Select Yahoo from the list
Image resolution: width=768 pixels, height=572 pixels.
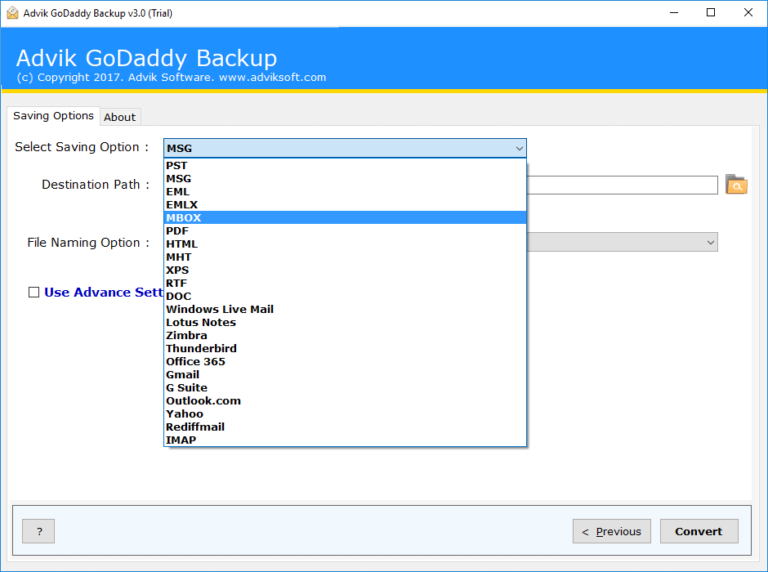[x=345, y=414]
